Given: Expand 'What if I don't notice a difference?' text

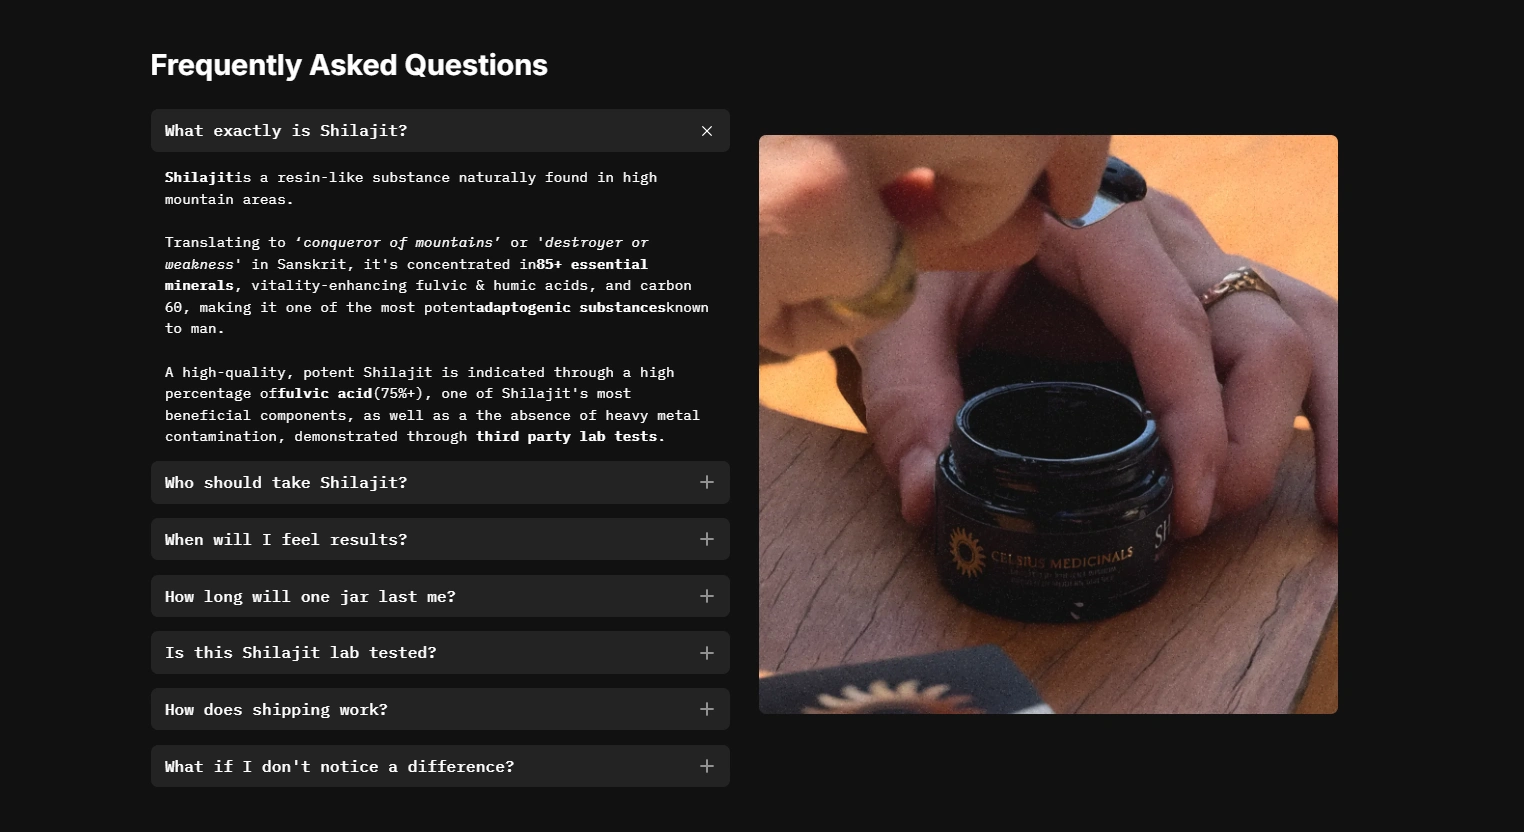Looking at the screenshot, I should pyautogui.click(x=339, y=767).
